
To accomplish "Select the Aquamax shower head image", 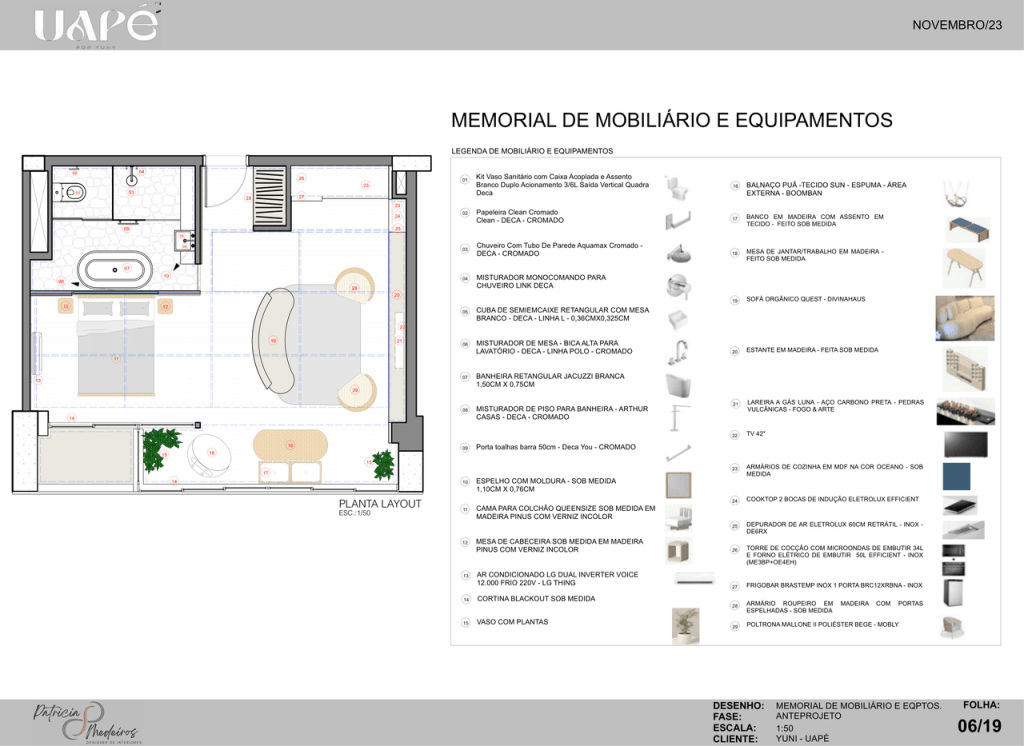I will pos(679,253).
